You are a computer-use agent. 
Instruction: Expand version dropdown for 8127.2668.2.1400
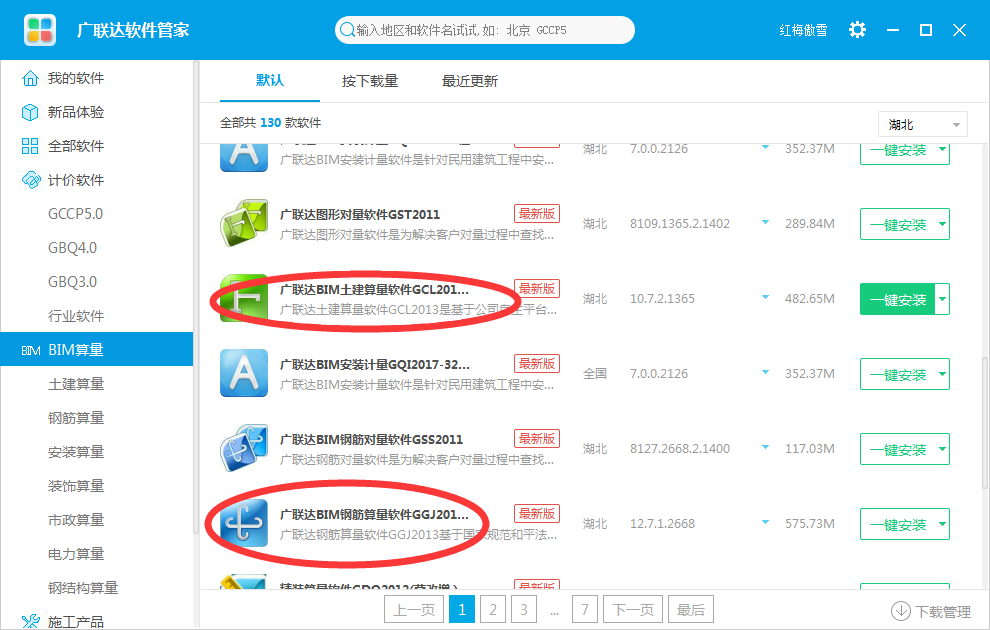765,448
